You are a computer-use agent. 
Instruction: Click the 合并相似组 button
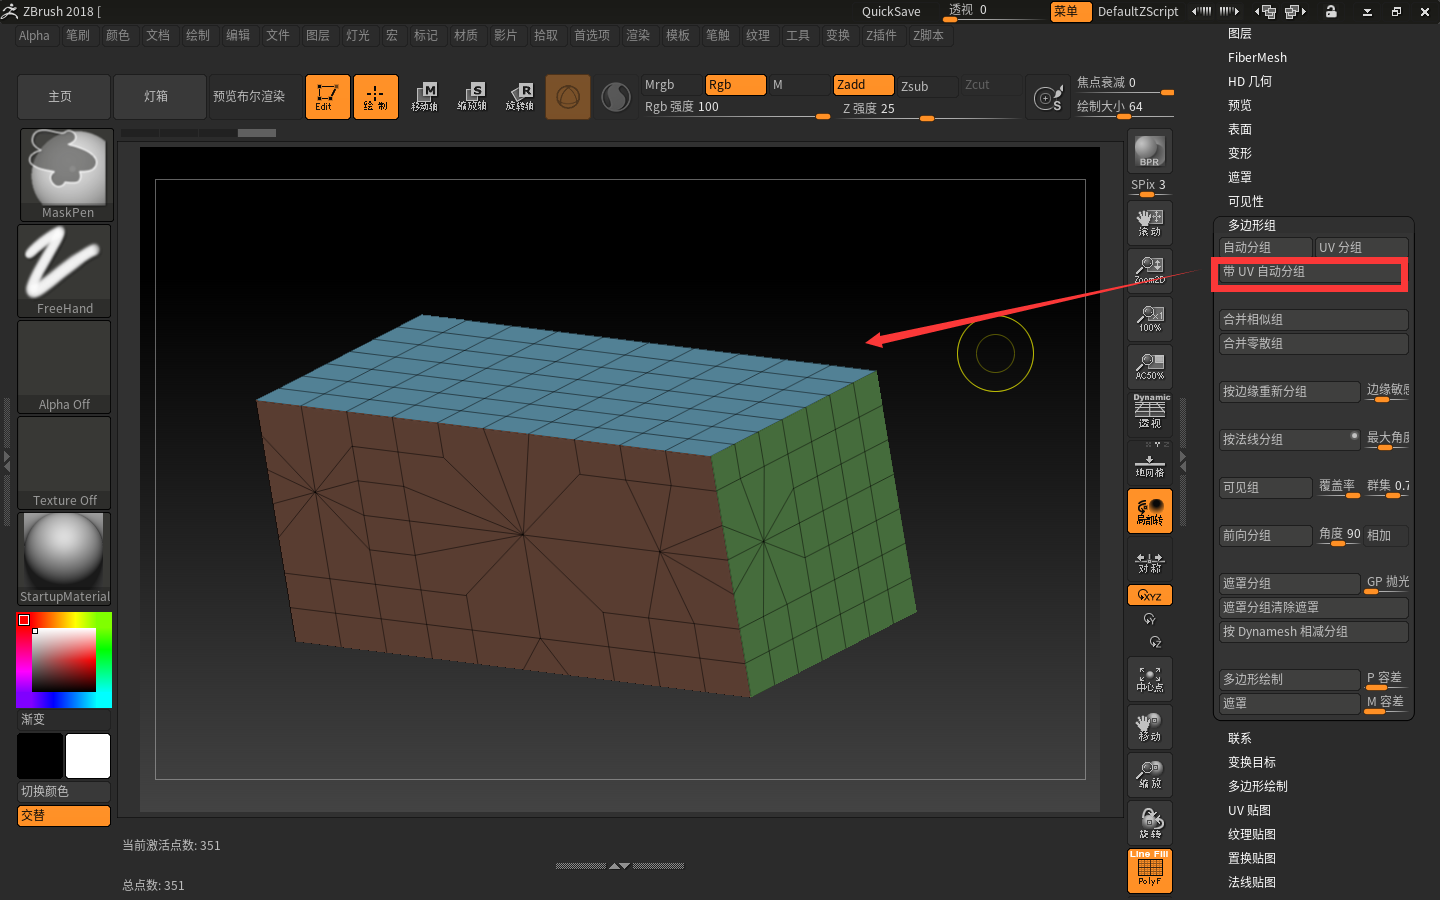tap(1314, 319)
